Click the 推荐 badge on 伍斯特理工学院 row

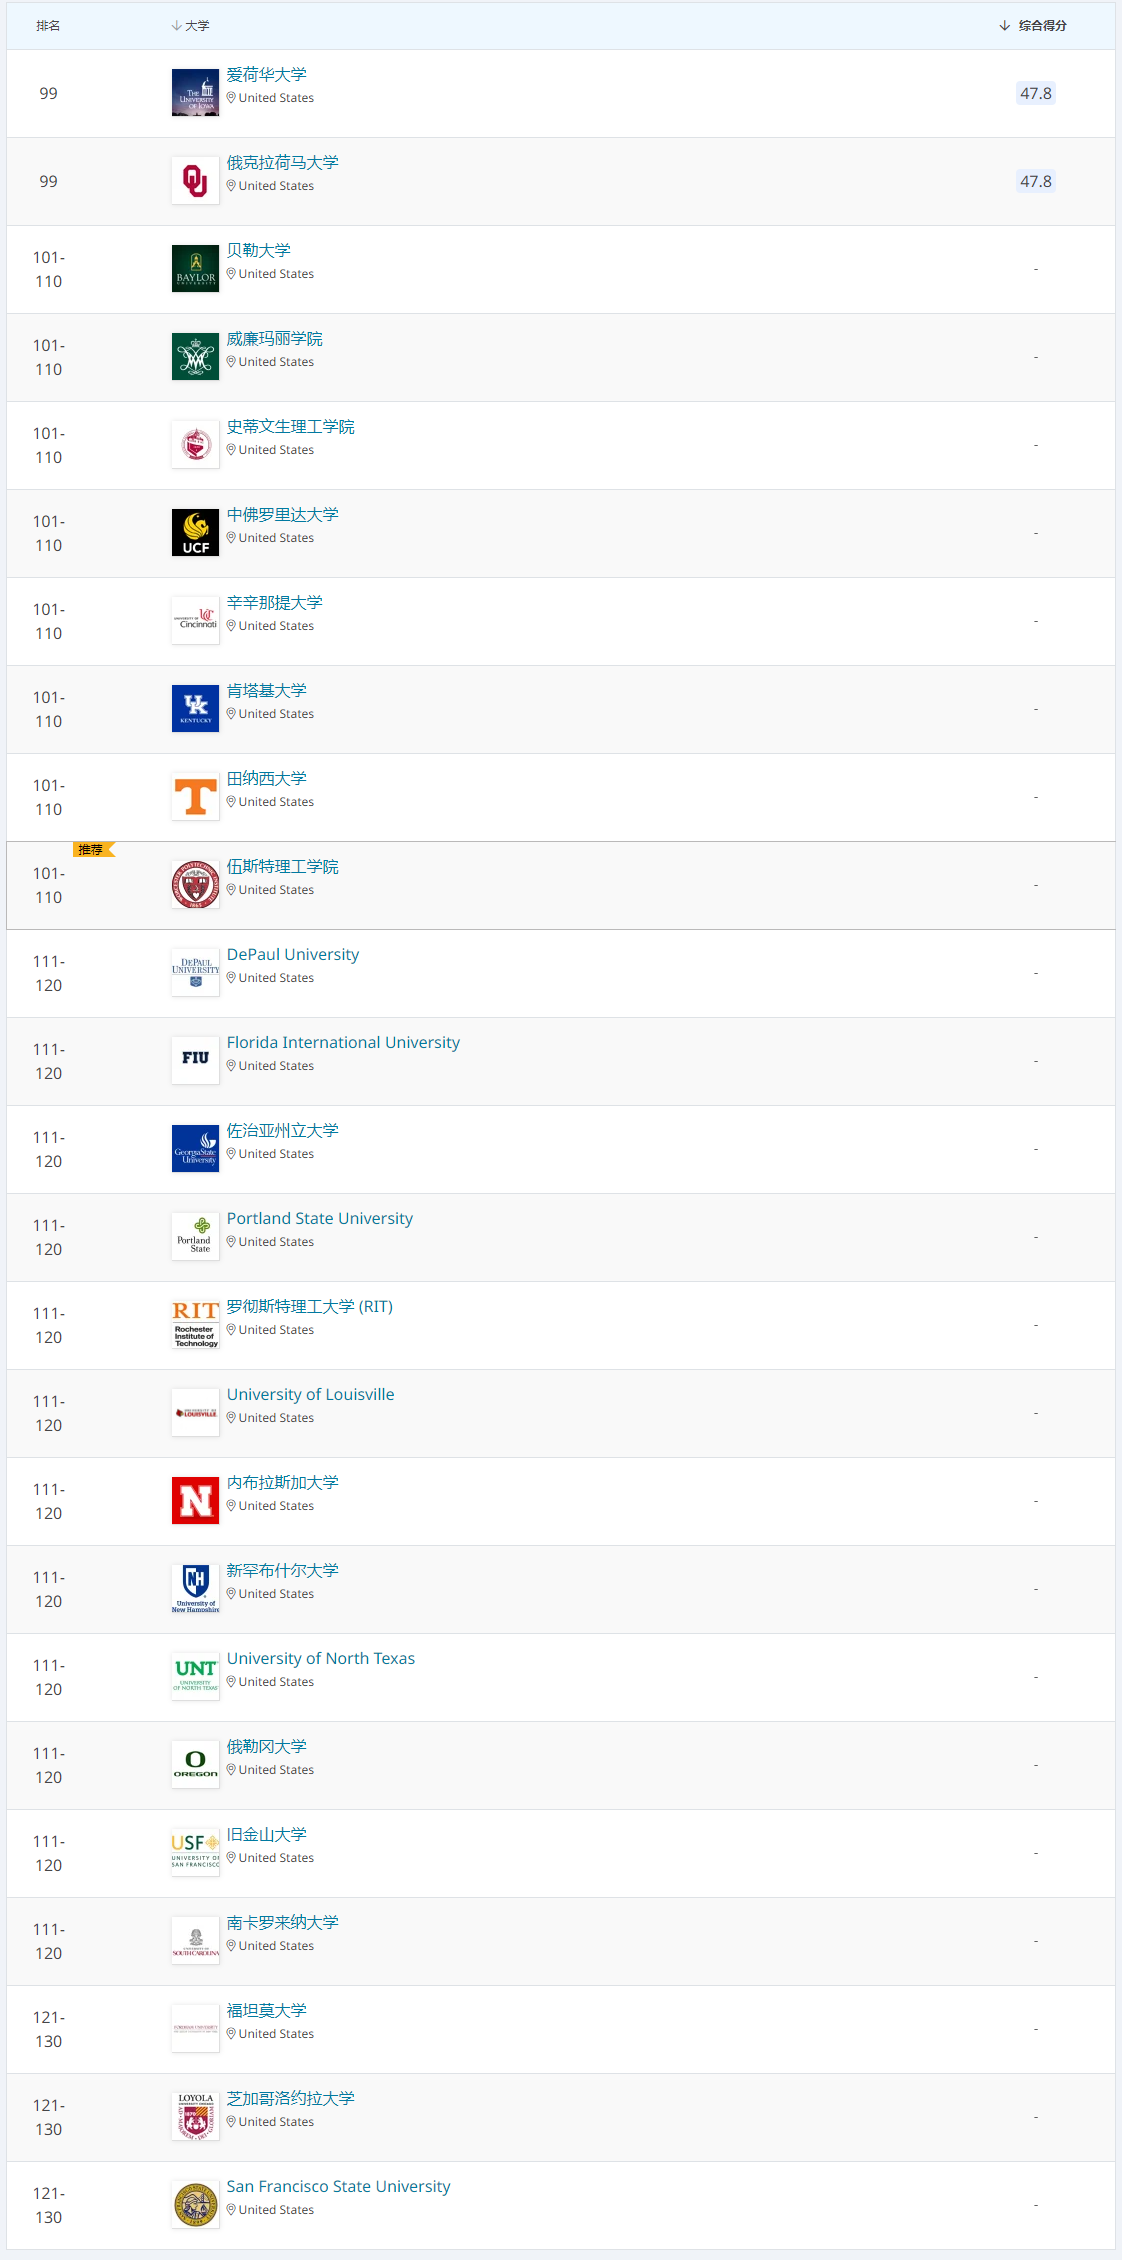pyautogui.click(x=93, y=850)
